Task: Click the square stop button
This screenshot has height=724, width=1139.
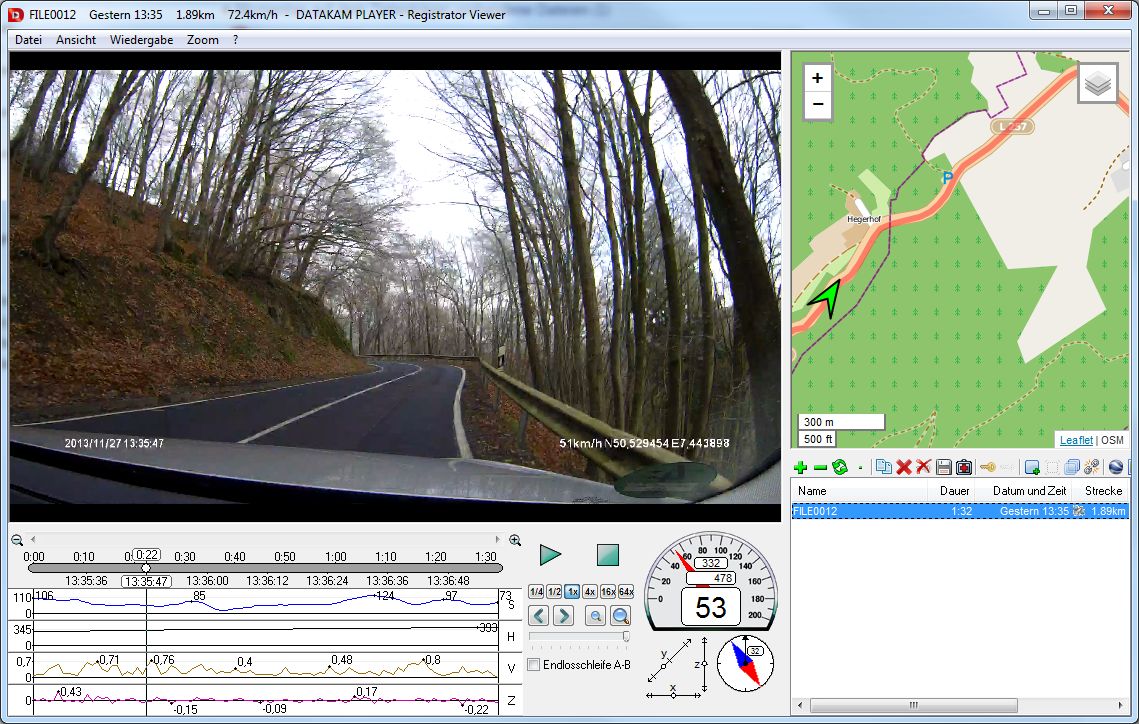Action: [x=608, y=555]
